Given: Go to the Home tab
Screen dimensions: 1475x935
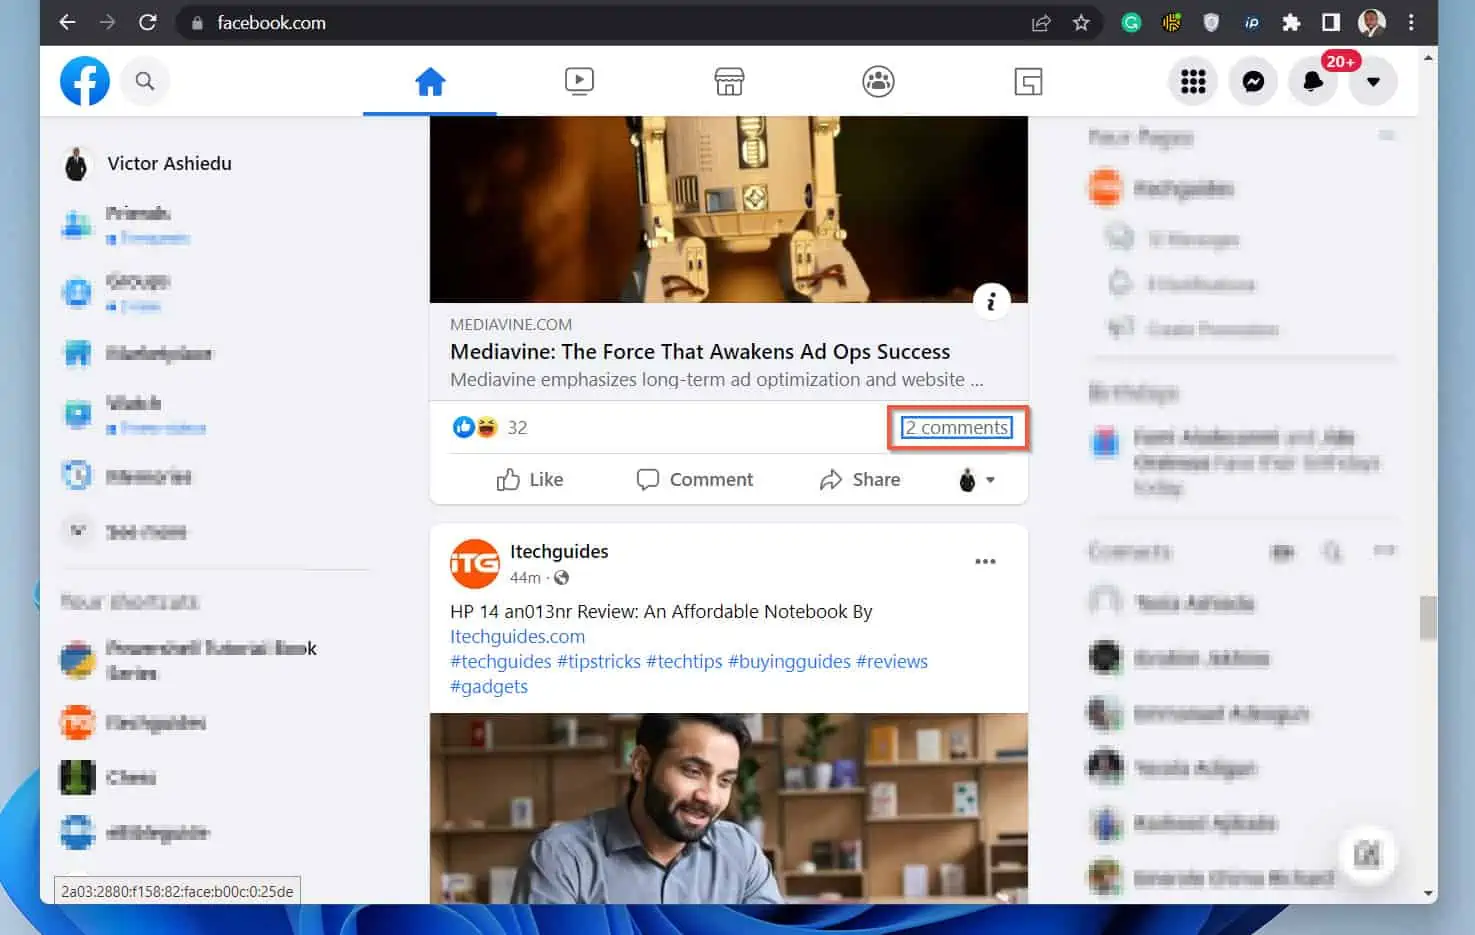Looking at the screenshot, I should tap(430, 81).
